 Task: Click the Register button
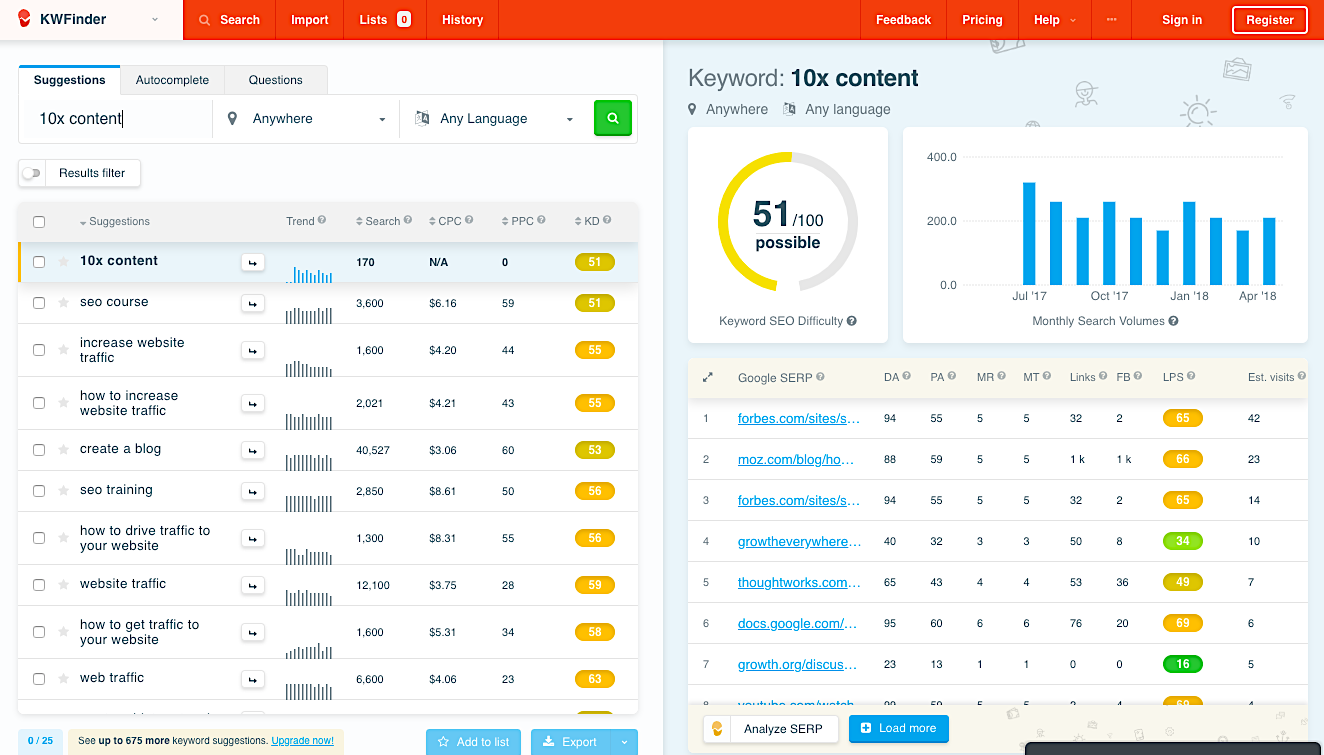pyautogui.click(x=1270, y=20)
